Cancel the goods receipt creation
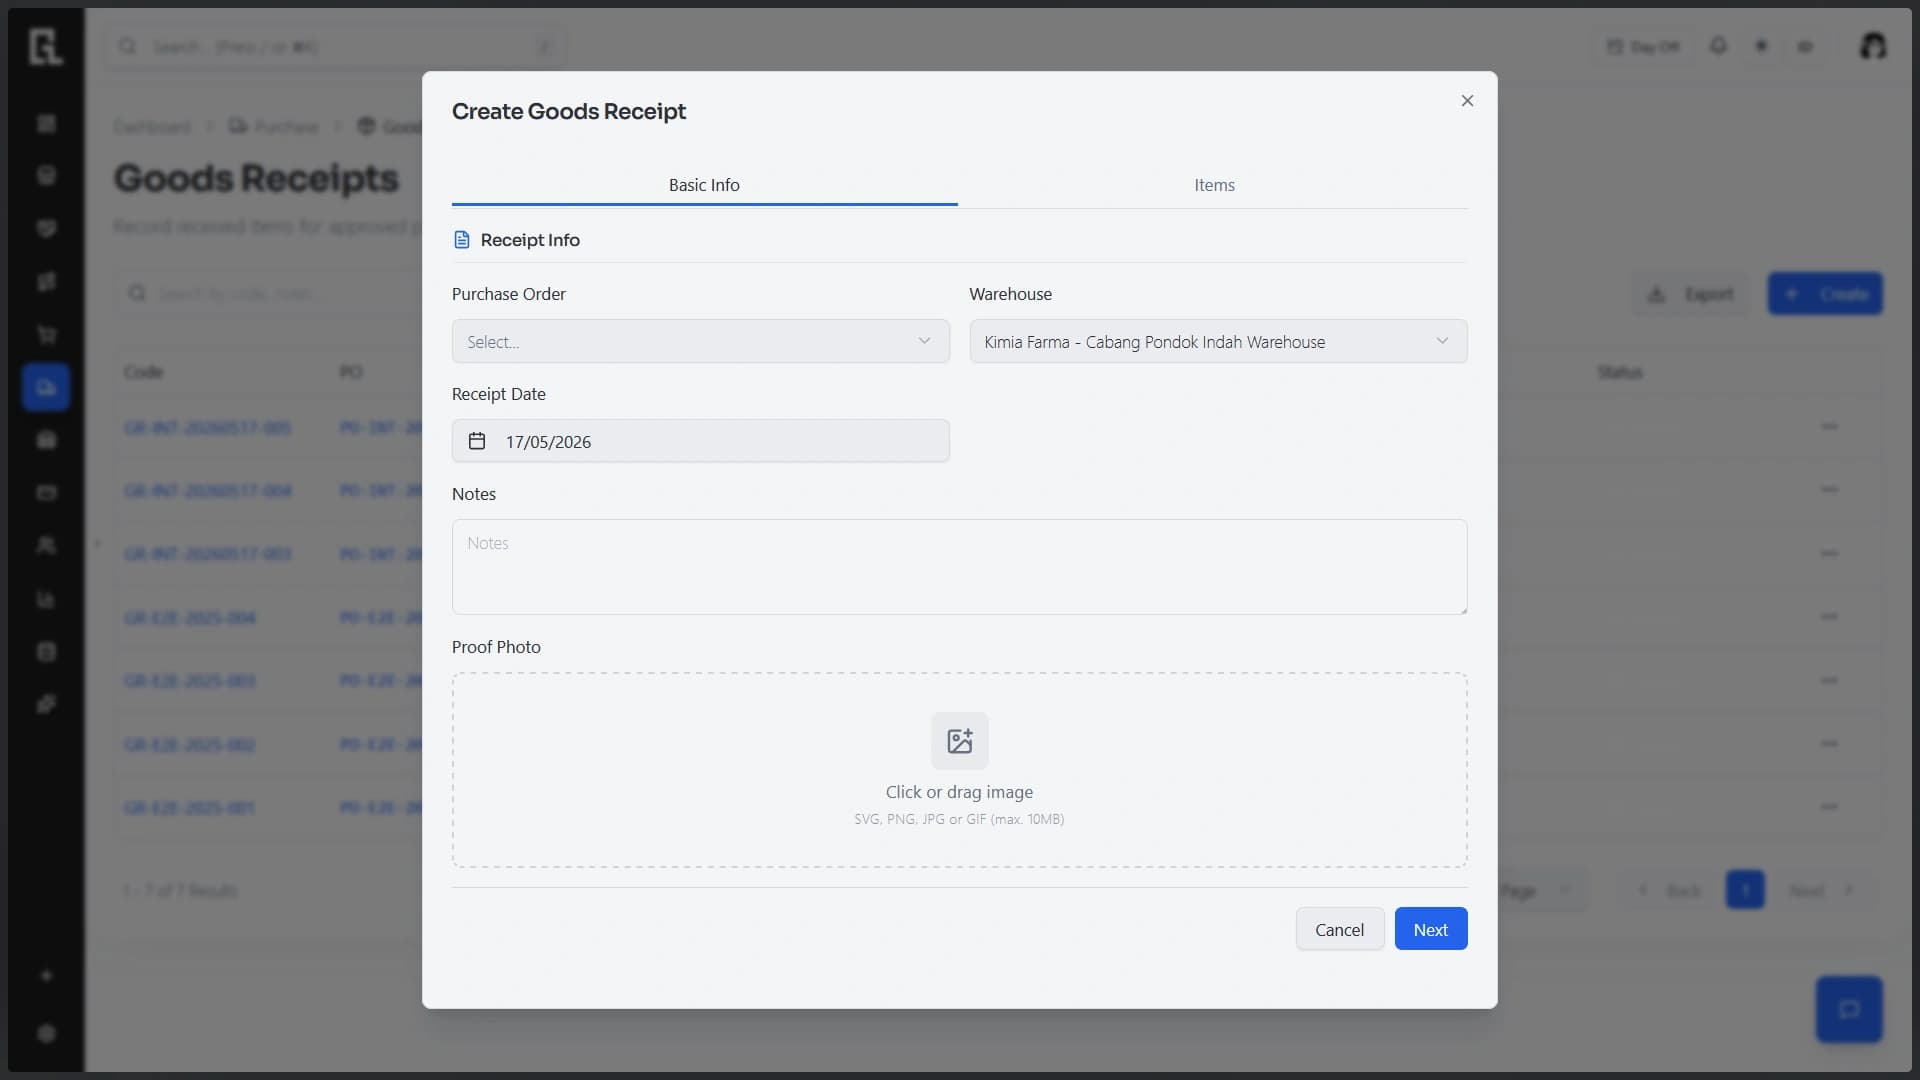 click(x=1339, y=929)
